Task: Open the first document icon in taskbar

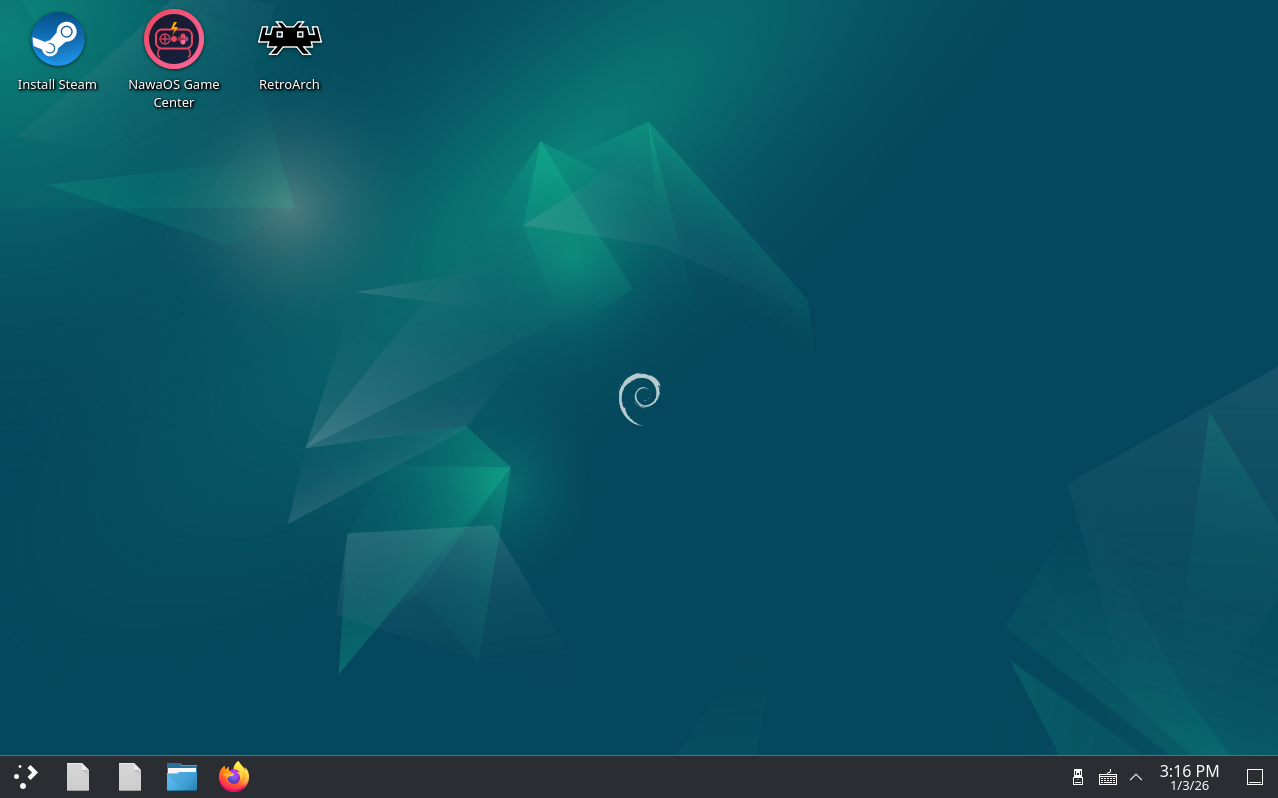Action: (x=77, y=776)
